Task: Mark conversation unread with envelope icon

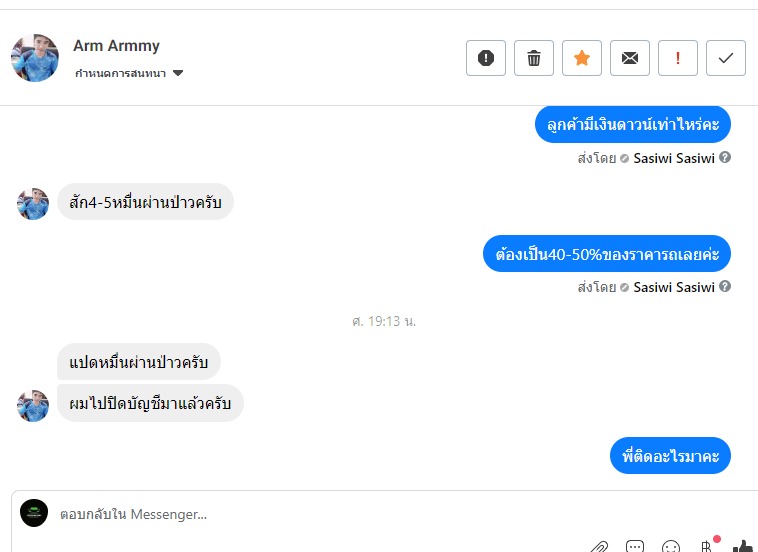Action: 630,58
